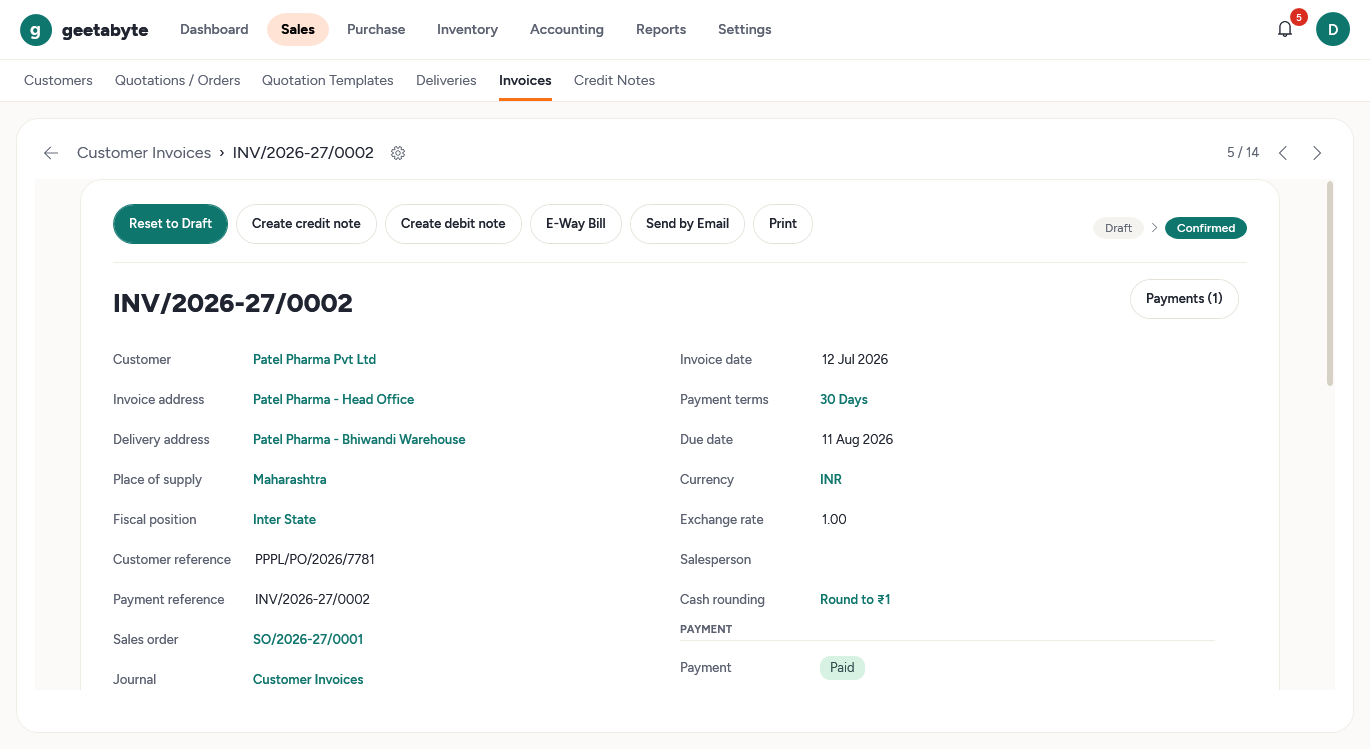Click Customer Invoices breadcrumb link
This screenshot has height=749, width=1370.
point(144,153)
